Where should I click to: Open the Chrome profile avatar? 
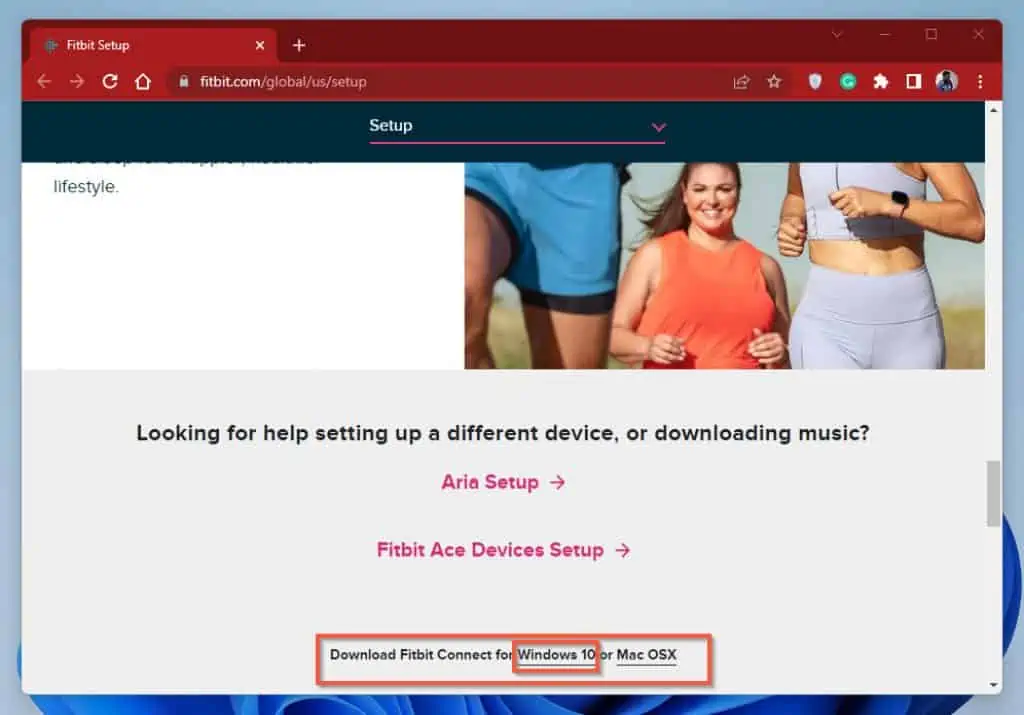click(x=946, y=81)
